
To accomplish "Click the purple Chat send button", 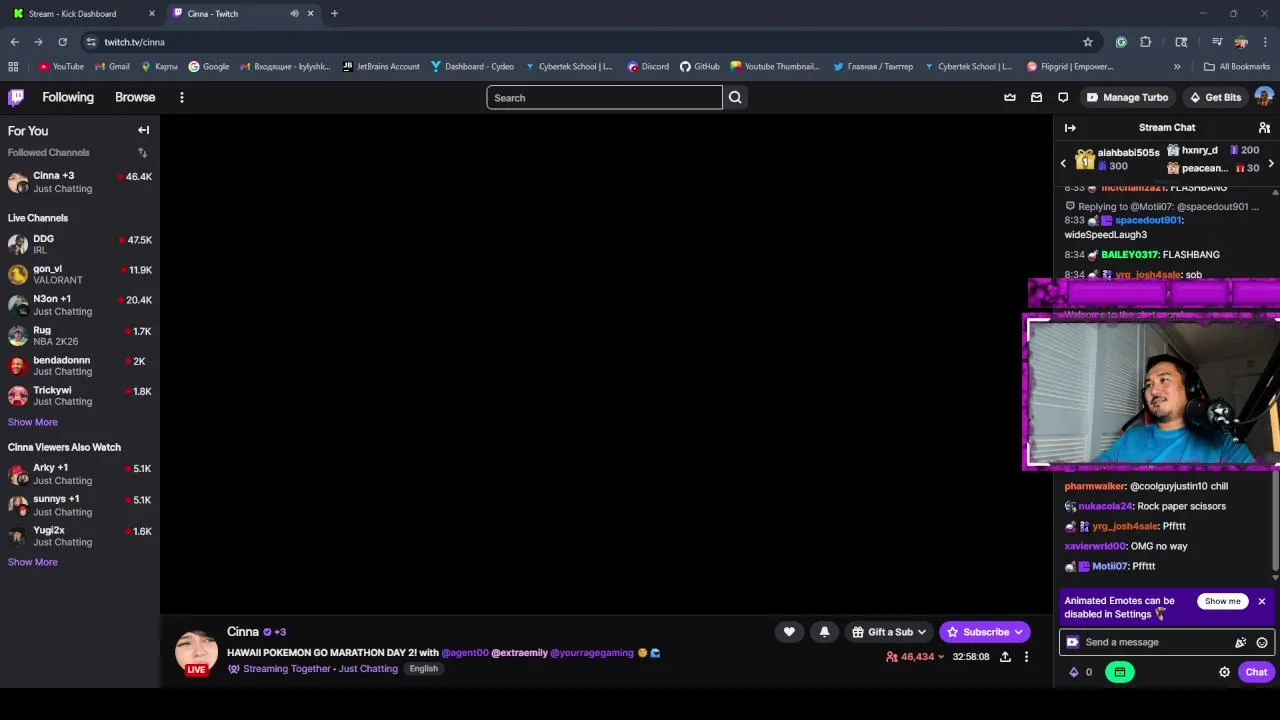I will (x=1256, y=672).
